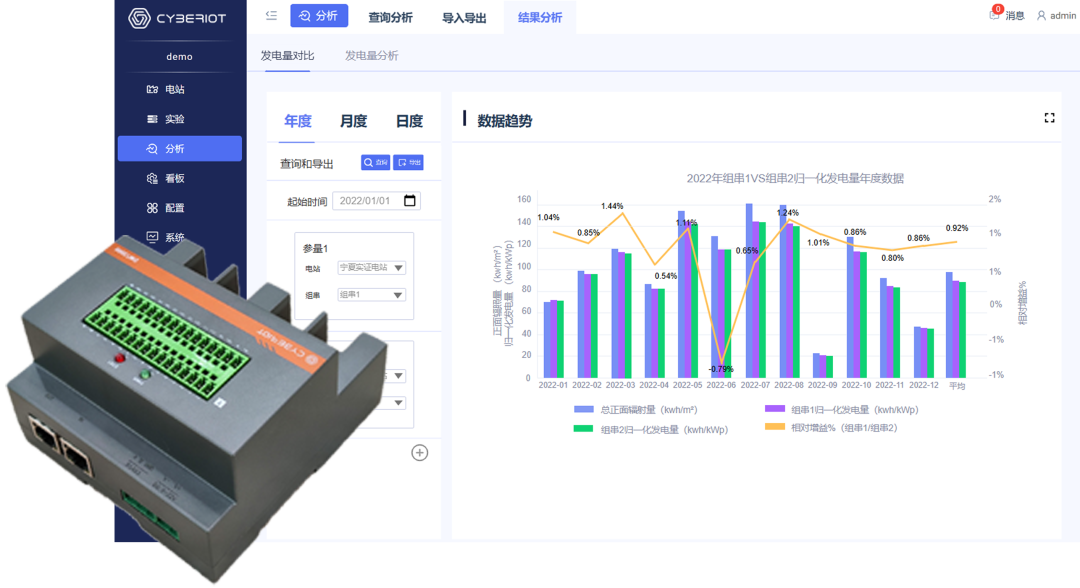This screenshot has width=1080, height=588.
Task: Select the highlighted 分析 sidebar item
Action: [180, 148]
